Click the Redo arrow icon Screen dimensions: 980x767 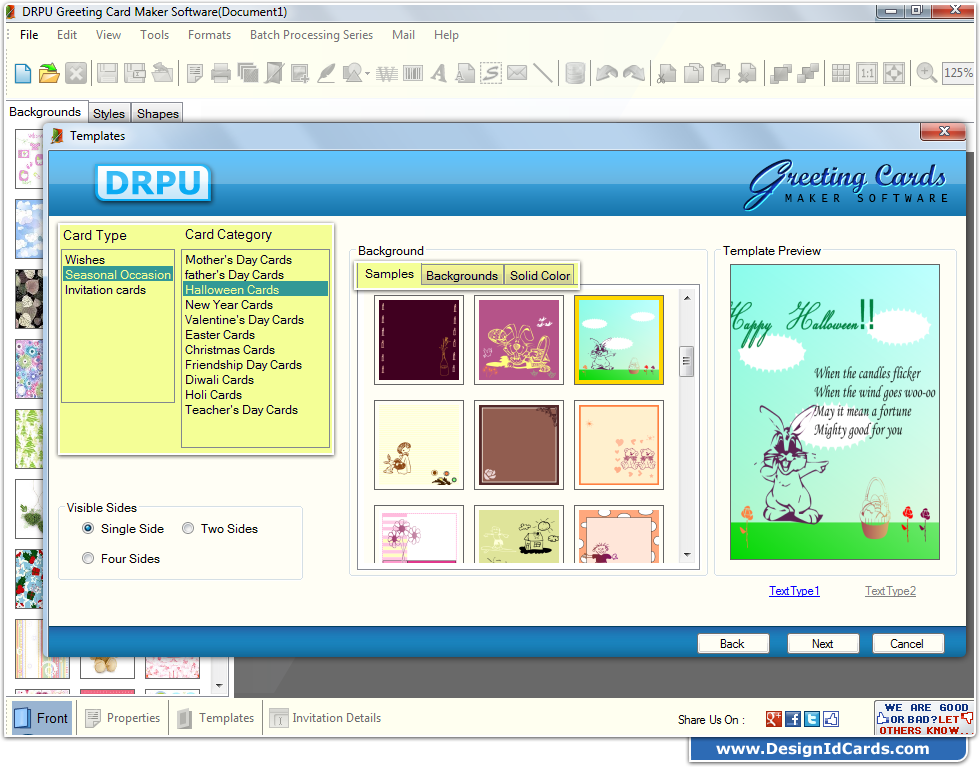[634, 74]
